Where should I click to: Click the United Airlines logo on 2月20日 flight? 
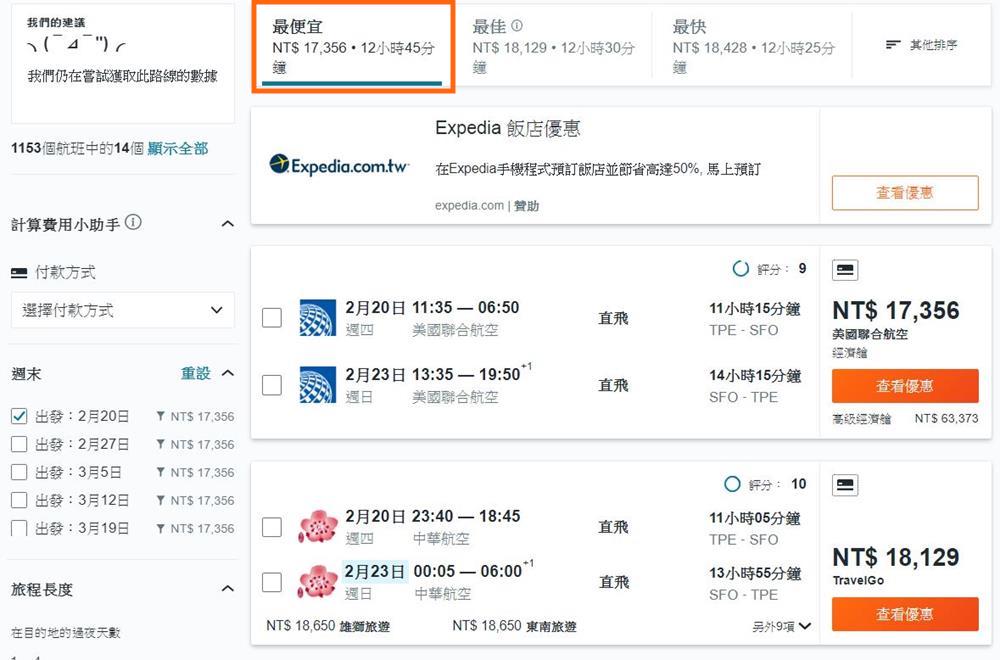tap(318, 317)
